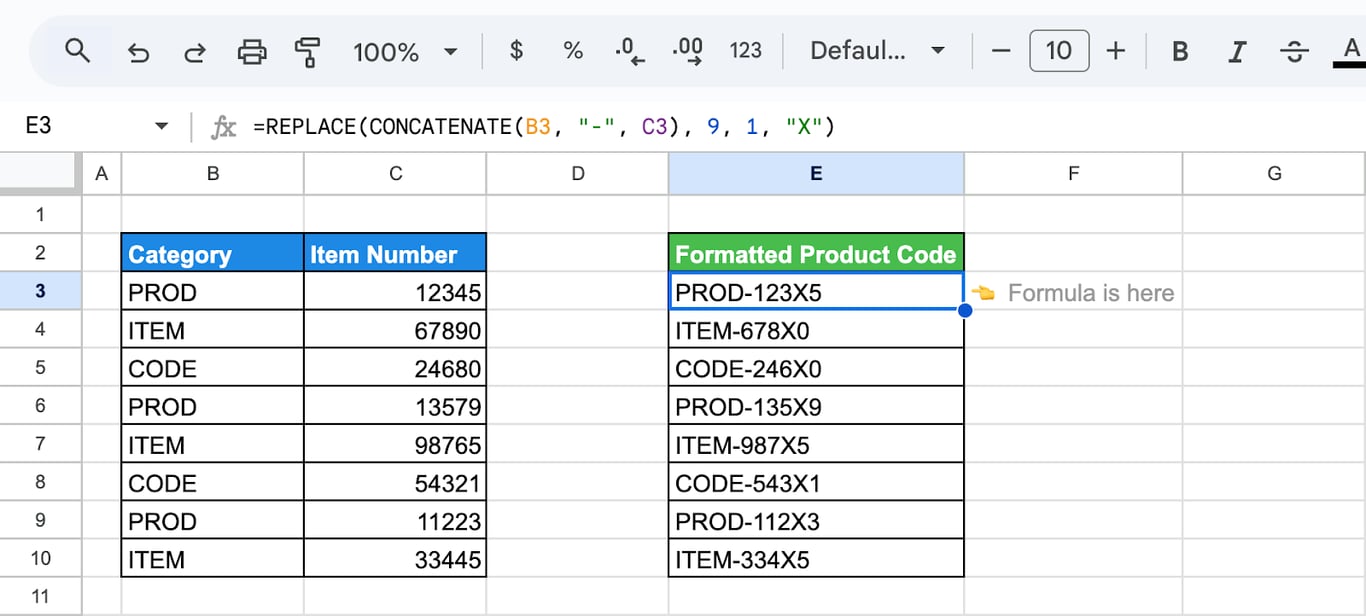The height and width of the screenshot is (616, 1366).
Task: Format as percent
Action: pyautogui.click(x=573, y=50)
